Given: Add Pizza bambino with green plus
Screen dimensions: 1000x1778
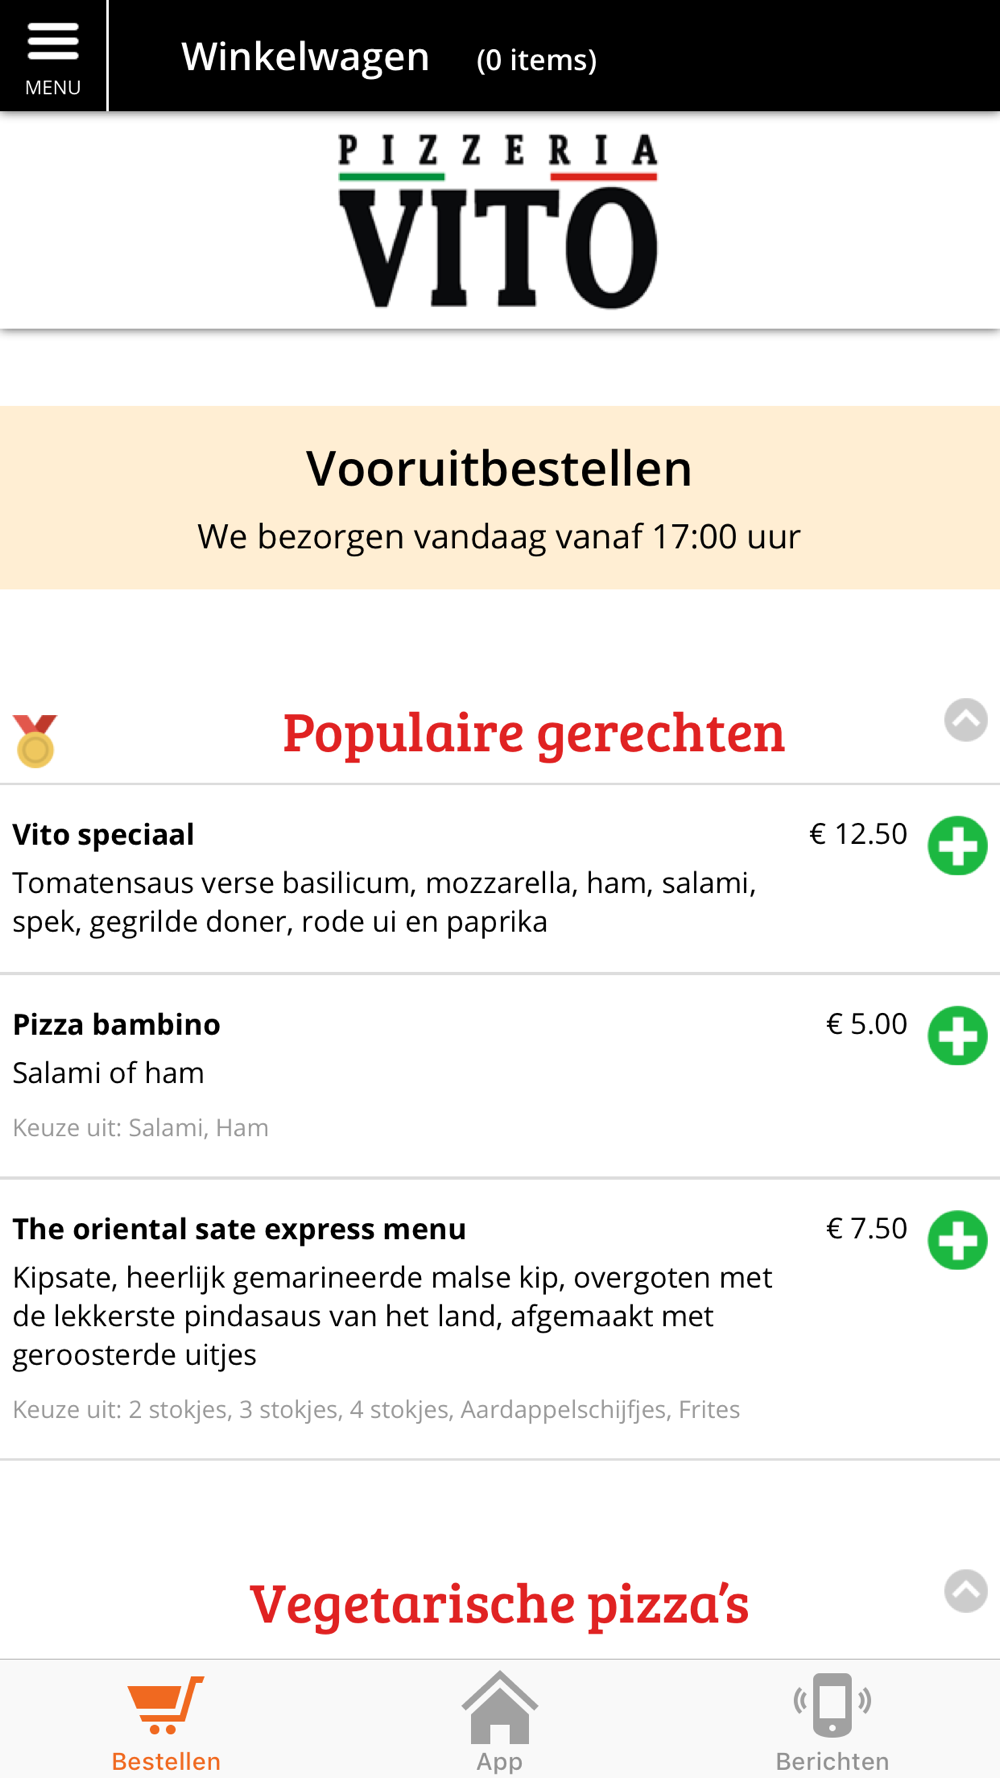Looking at the screenshot, I should click(x=957, y=1036).
